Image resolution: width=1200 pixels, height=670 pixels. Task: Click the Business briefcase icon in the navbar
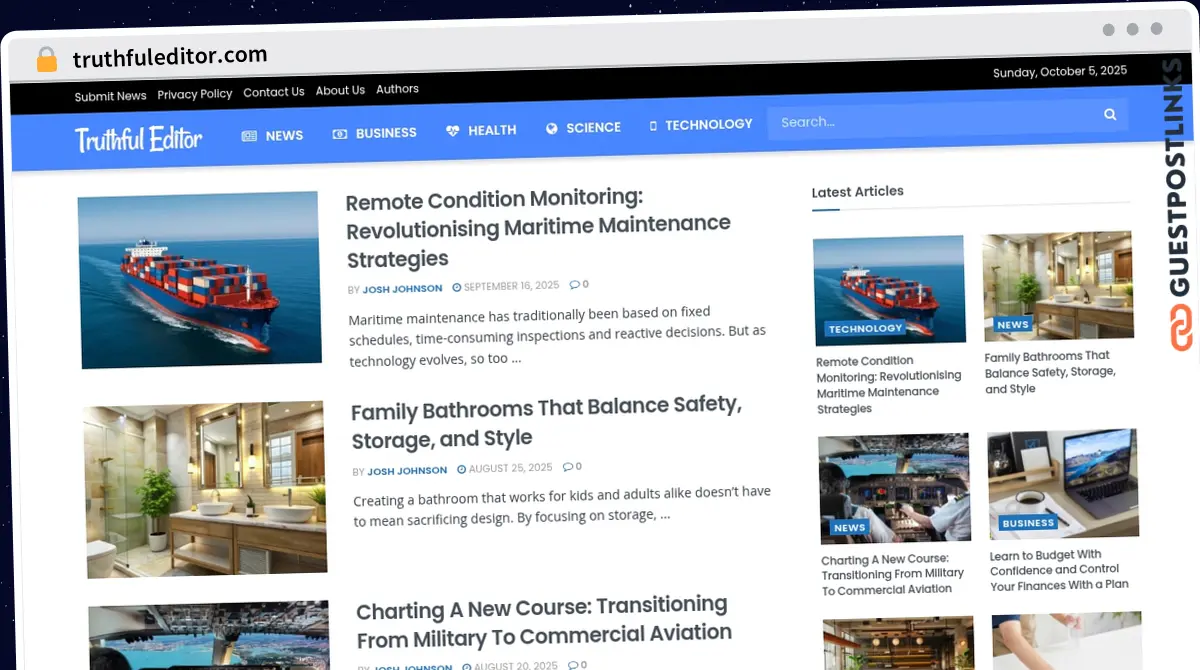339,132
